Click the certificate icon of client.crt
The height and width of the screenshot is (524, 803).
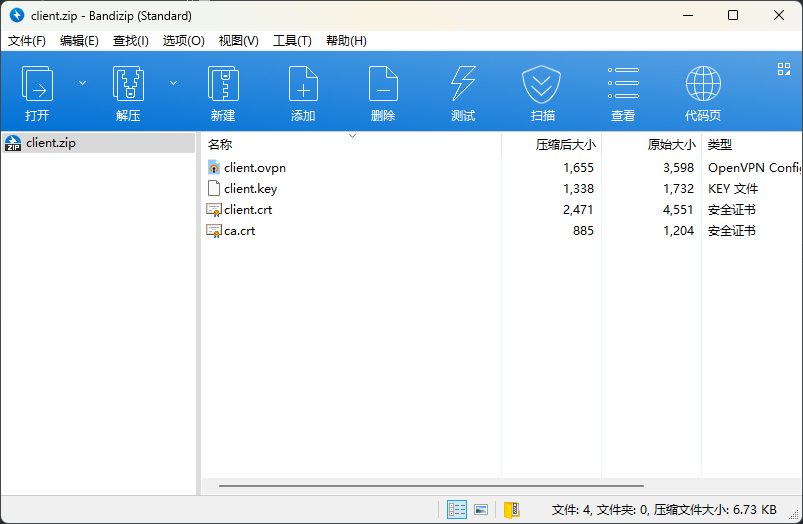pyautogui.click(x=214, y=210)
